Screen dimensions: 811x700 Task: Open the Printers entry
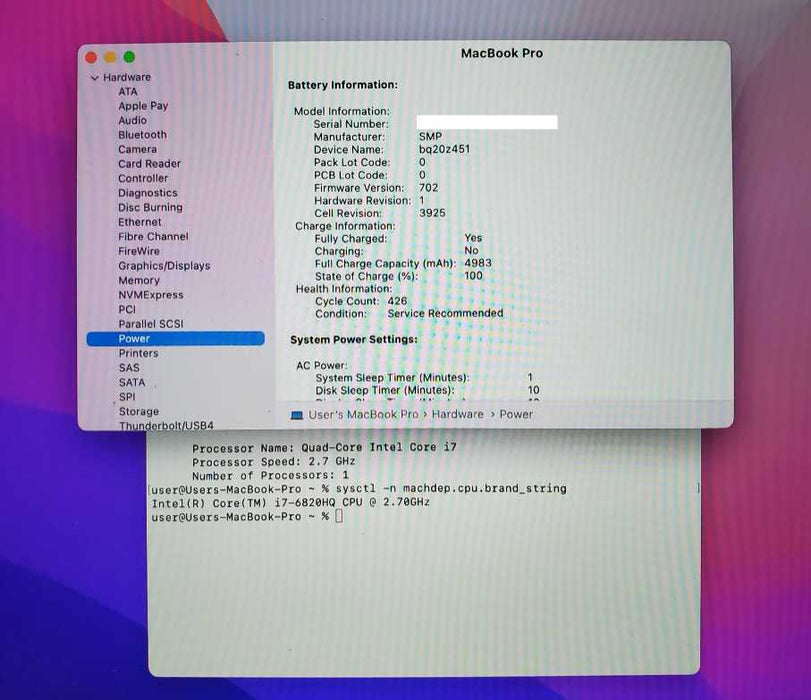point(138,353)
